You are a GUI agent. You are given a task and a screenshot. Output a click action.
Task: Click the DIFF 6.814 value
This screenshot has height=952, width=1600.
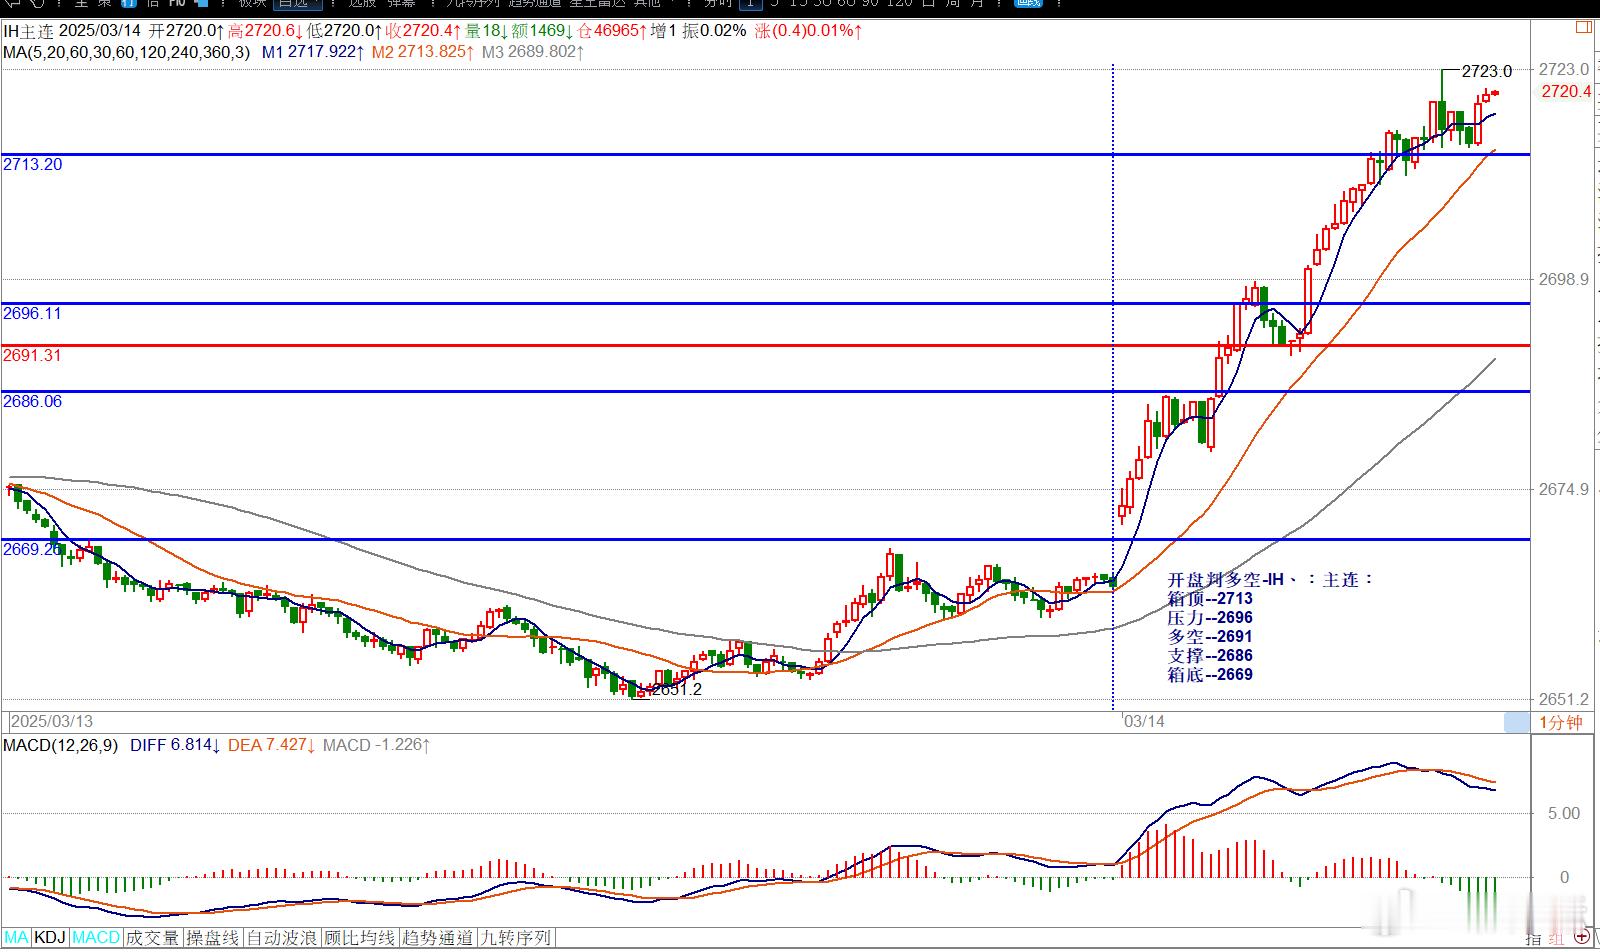coord(174,745)
